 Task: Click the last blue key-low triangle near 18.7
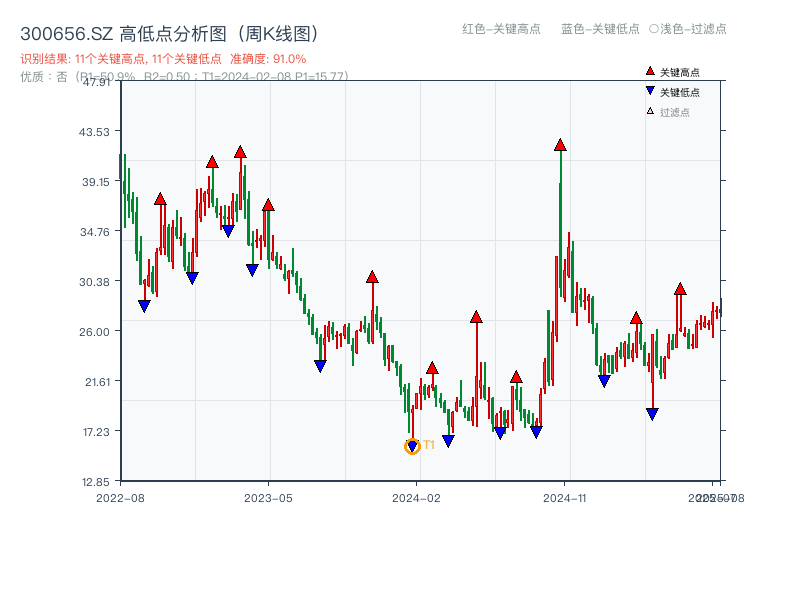(652, 414)
